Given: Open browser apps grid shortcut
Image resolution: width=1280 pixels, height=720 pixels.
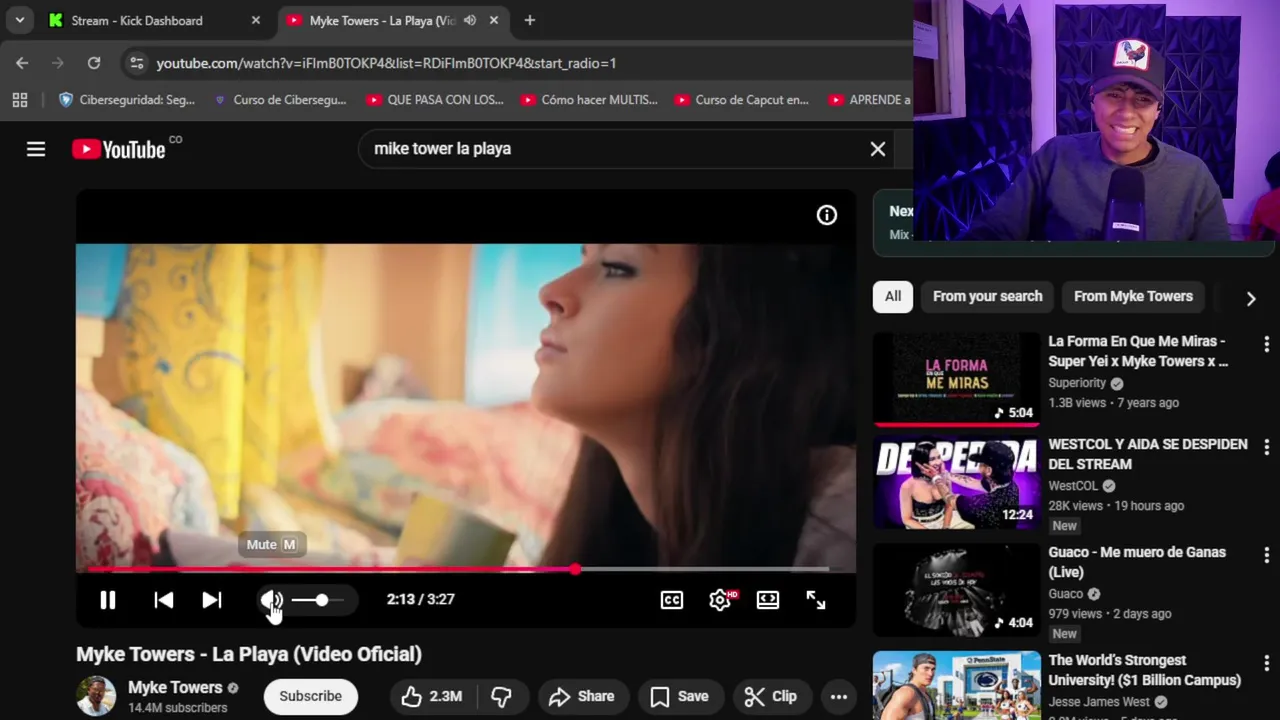Looking at the screenshot, I should pyautogui.click(x=20, y=100).
